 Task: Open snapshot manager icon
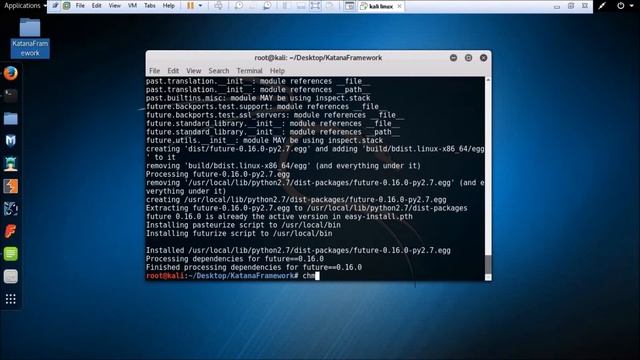267,6
